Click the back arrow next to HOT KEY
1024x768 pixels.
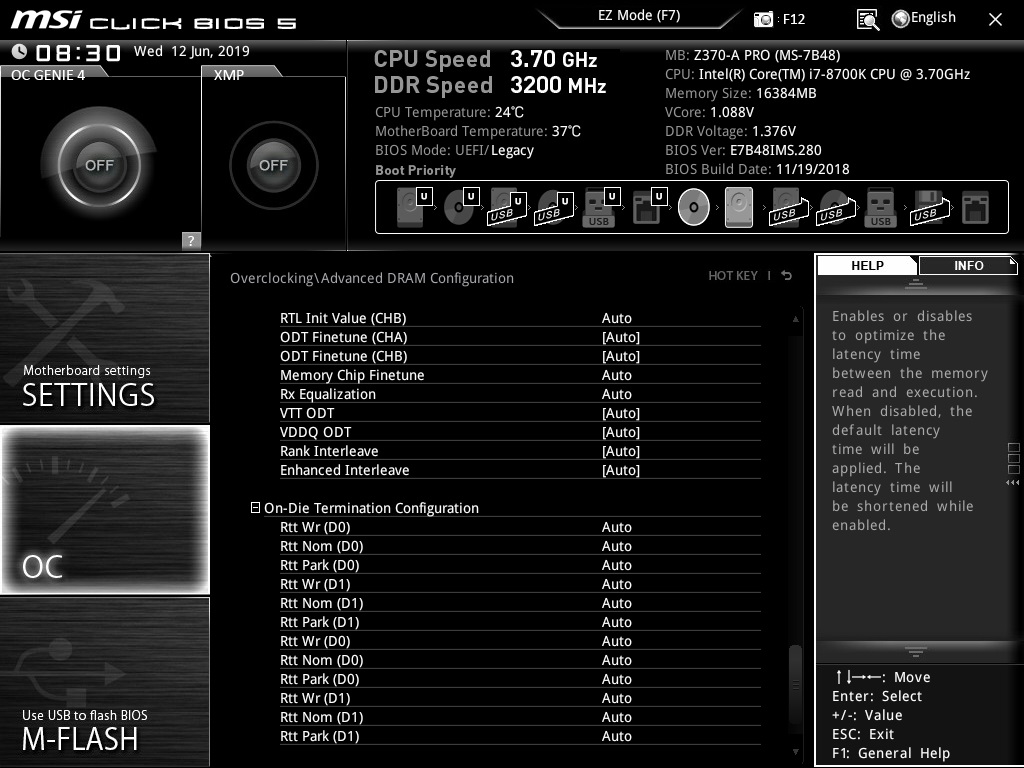coord(786,276)
